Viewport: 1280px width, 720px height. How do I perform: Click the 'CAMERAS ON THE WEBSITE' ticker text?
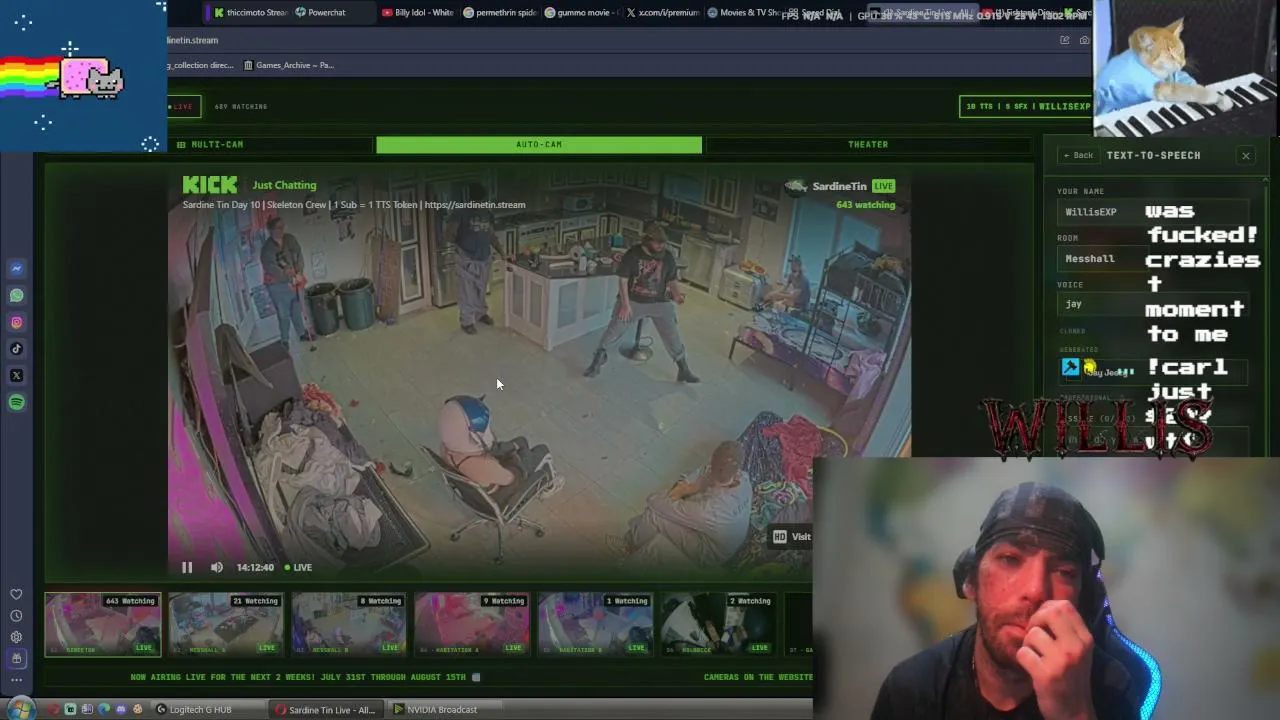click(758, 677)
